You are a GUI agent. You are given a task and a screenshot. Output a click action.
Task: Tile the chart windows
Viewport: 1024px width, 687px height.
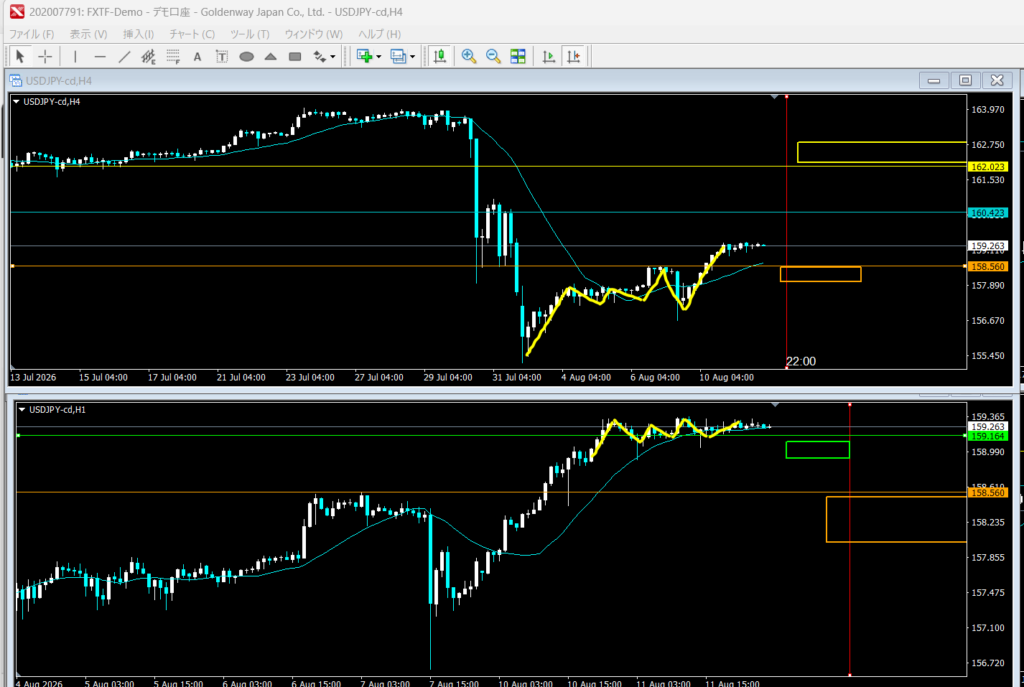click(x=518, y=57)
